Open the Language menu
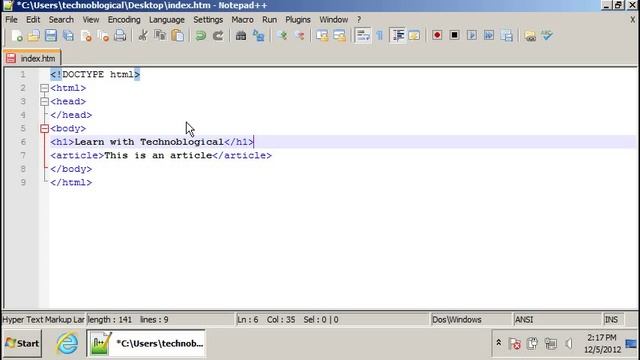The height and width of the screenshot is (360, 640). pos(167,20)
